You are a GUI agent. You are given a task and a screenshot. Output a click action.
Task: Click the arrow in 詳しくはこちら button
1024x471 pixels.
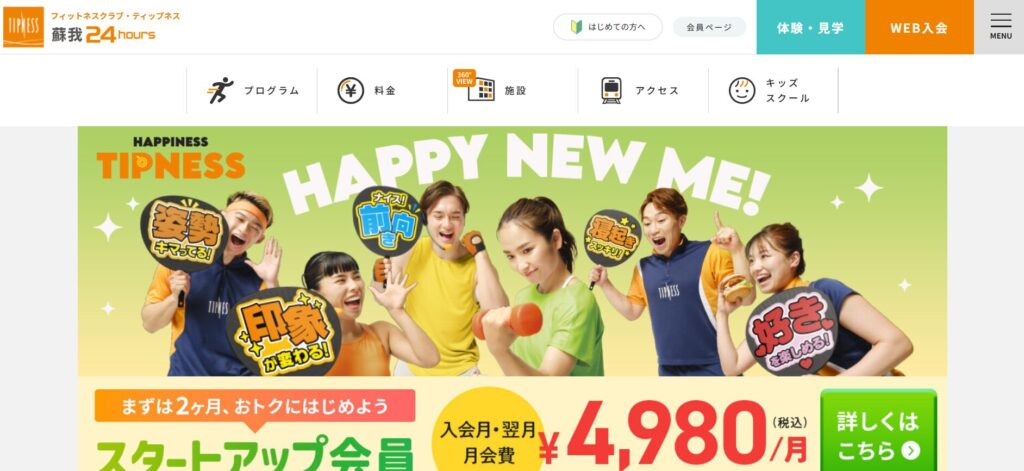point(910,451)
